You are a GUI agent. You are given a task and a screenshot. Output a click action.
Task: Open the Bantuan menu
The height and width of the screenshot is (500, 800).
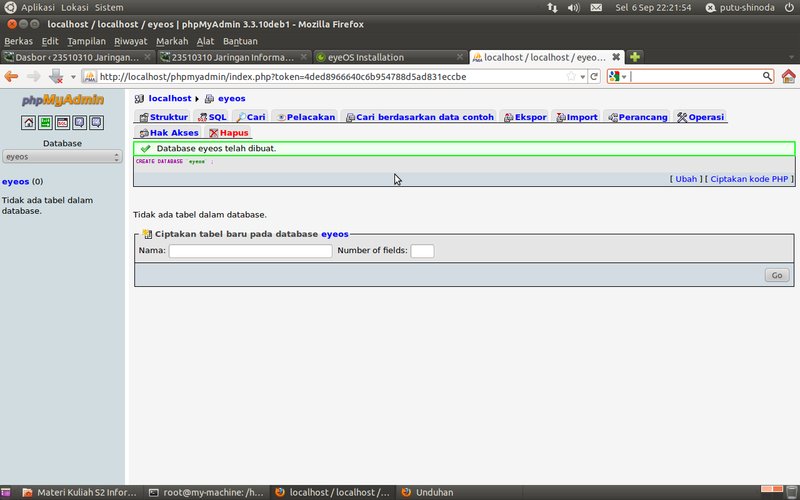pyautogui.click(x=240, y=41)
